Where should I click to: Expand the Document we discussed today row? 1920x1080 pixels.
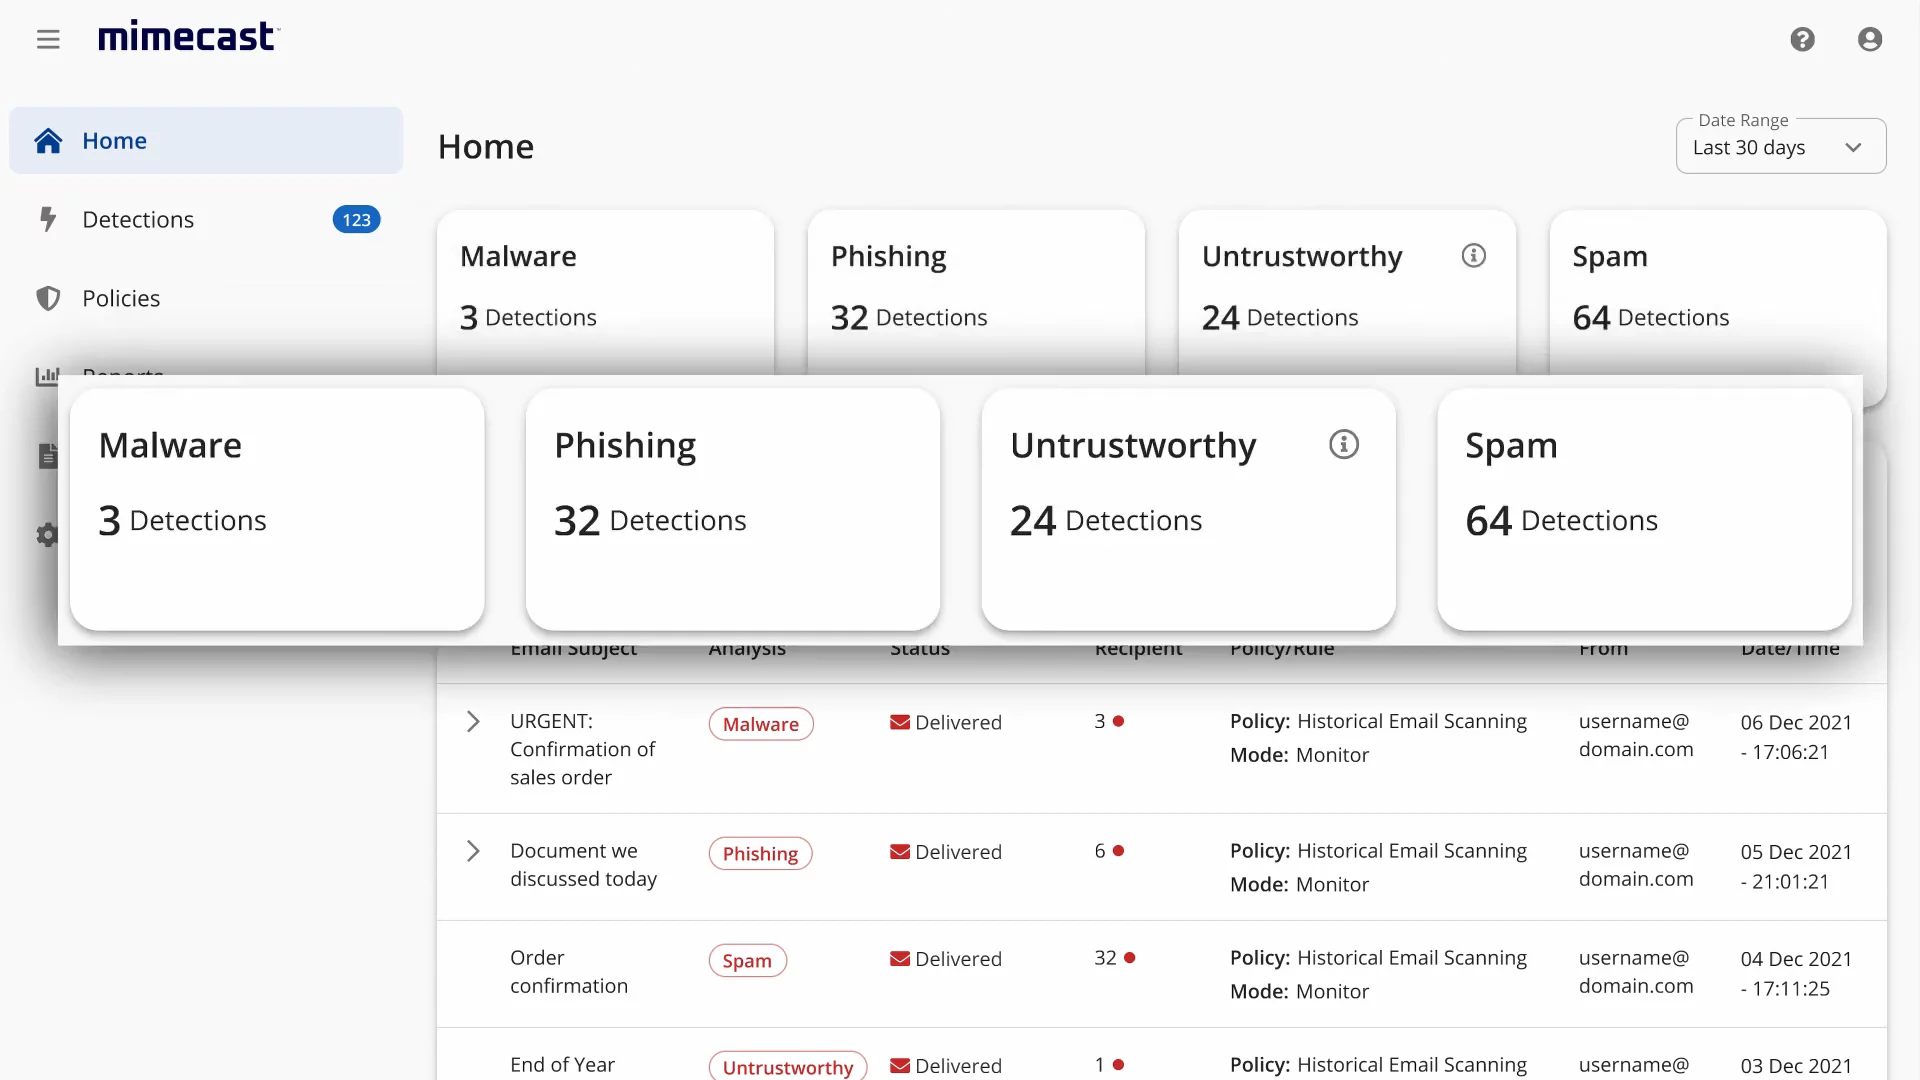[x=473, y=851]
